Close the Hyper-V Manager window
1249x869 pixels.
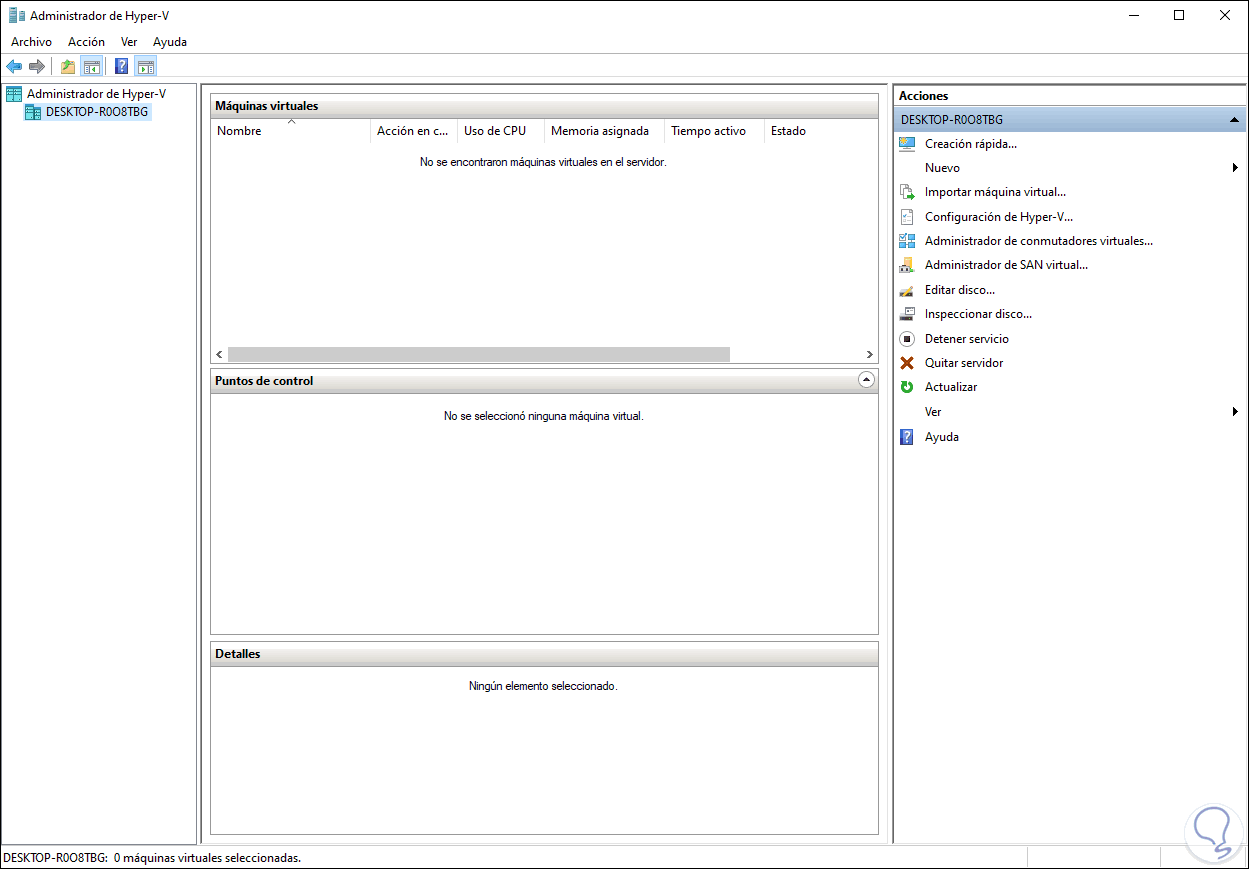[1225, 15]
